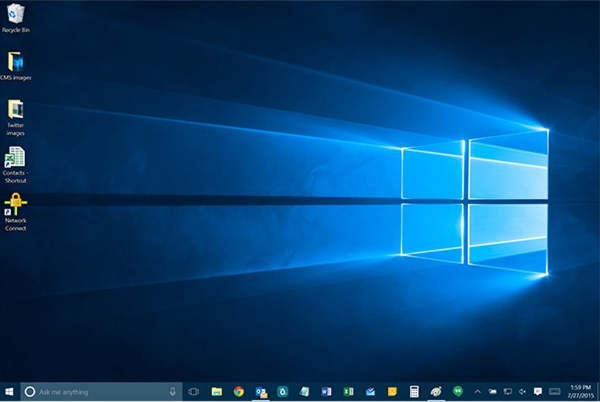Open the Recycle Bin desktop icon
This screenshot has height=402, width=600.
pos(15,18)
